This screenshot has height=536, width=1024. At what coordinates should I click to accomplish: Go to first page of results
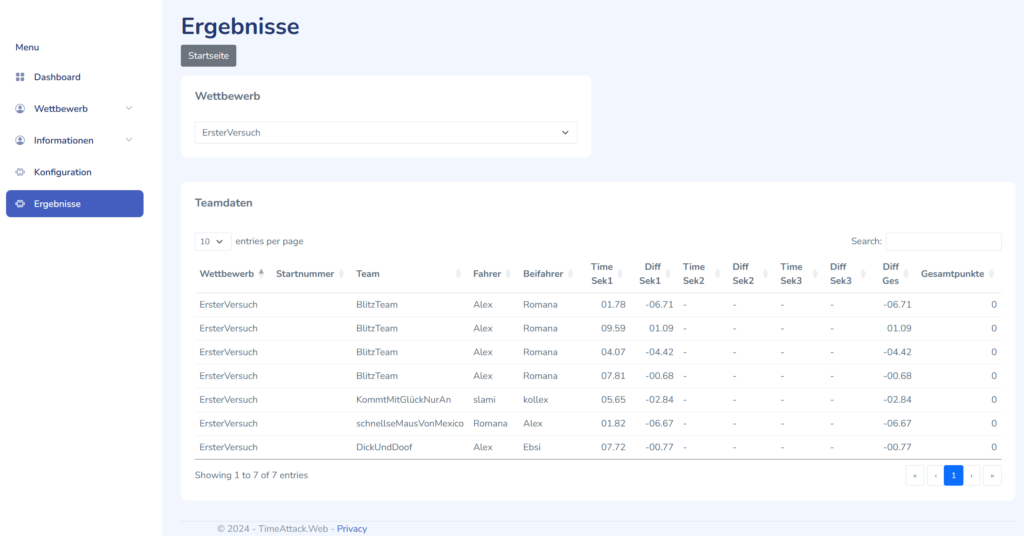click(x=915, y=475)
